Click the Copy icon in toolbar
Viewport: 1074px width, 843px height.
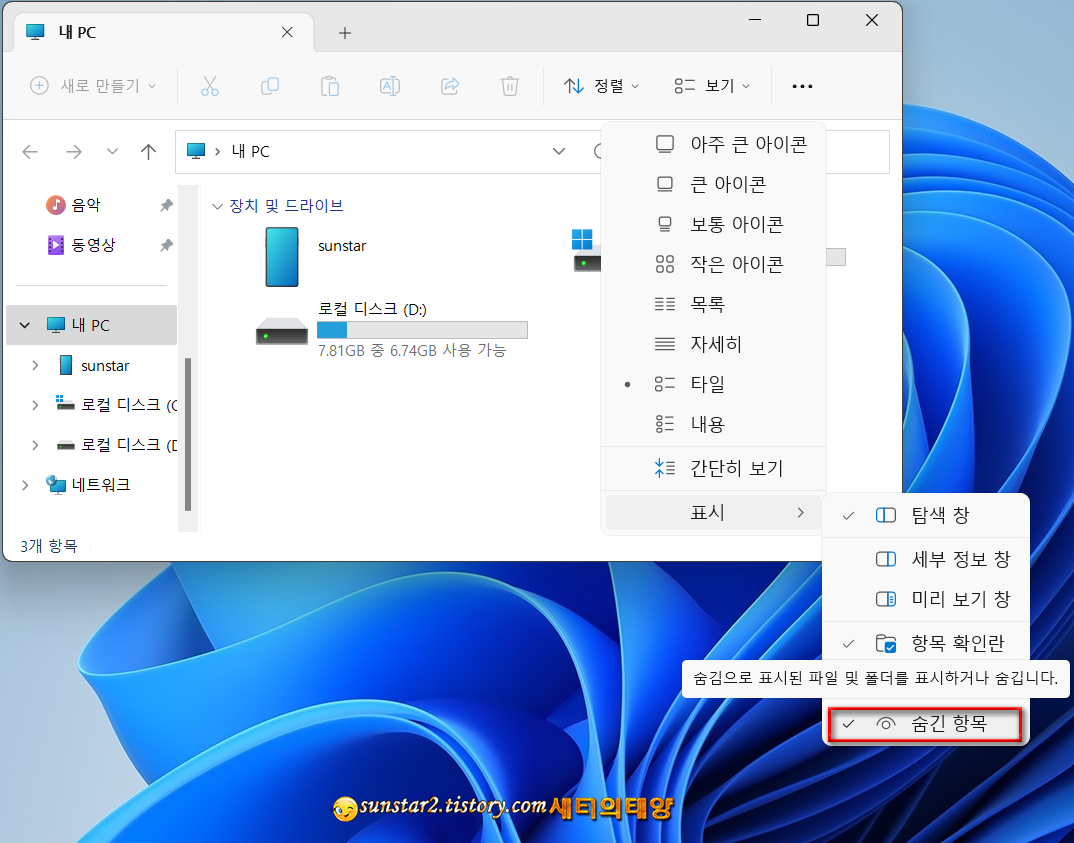click(x=270, y=86)
